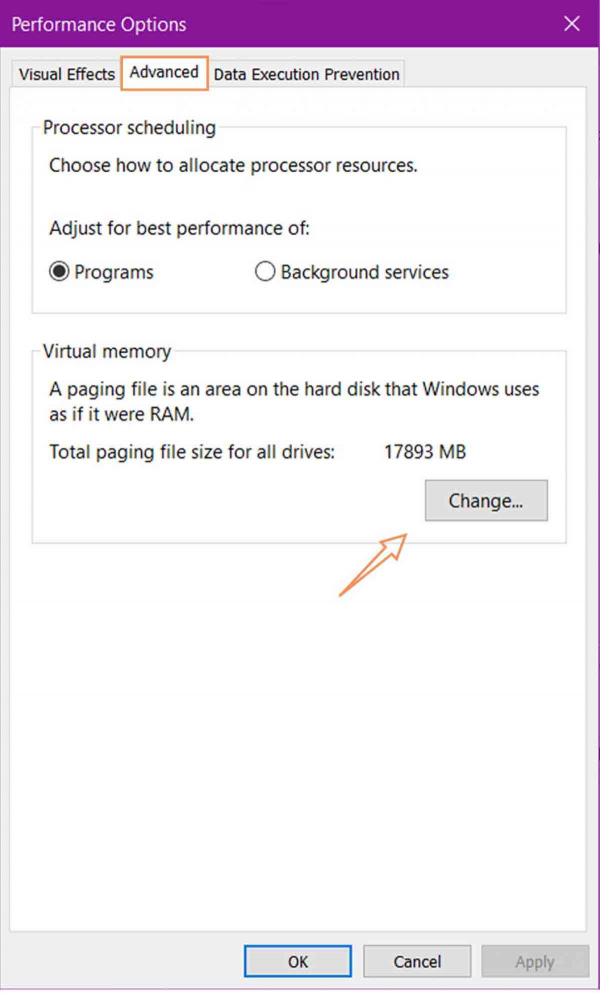Click the 17893 MB paging size value
600x993 pixels.
pyautogui.click(x=425, y=453)
